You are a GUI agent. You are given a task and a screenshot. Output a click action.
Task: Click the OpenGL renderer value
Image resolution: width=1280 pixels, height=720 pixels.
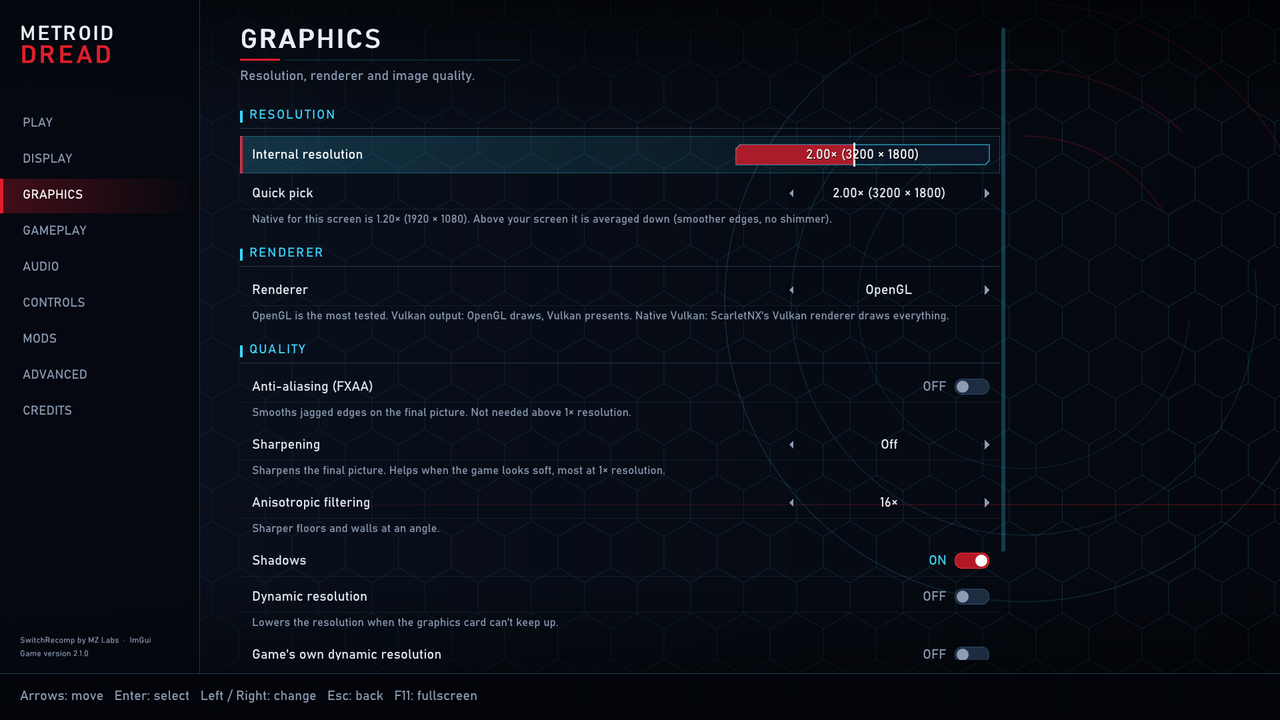point(888,290)
